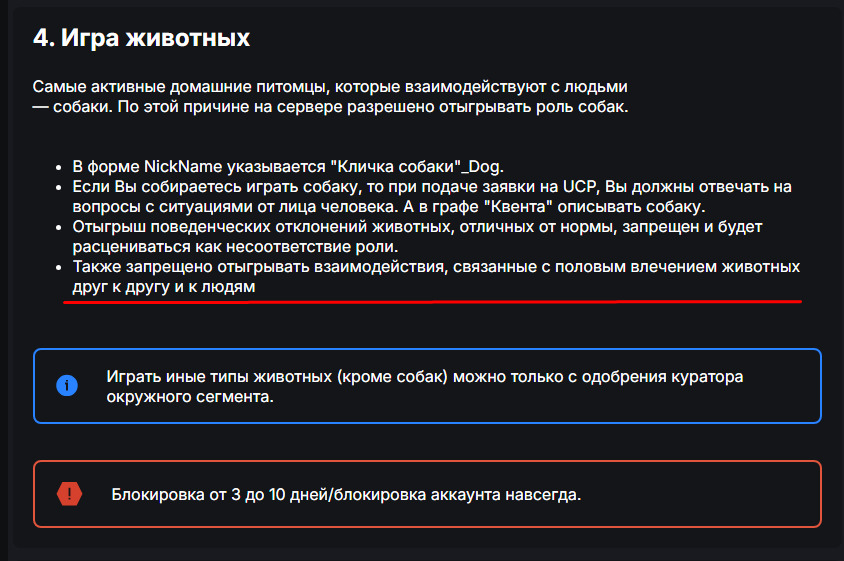Click the red underline below the last bullet

[x=432, y=301]
